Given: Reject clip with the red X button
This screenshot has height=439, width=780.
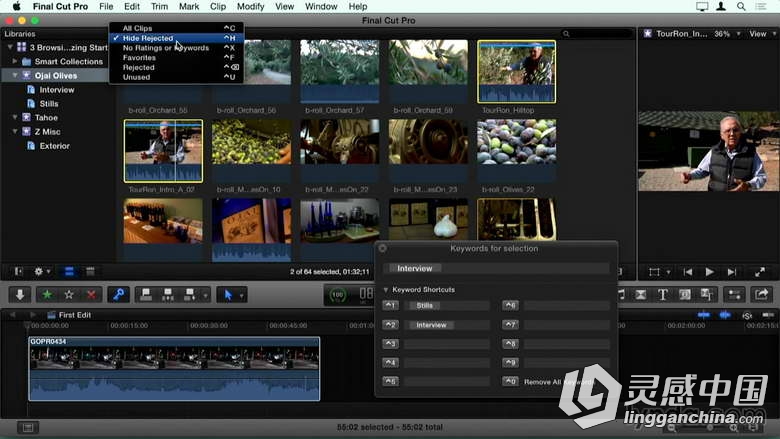Looking at the screenshot, I should tap(91, 295).
